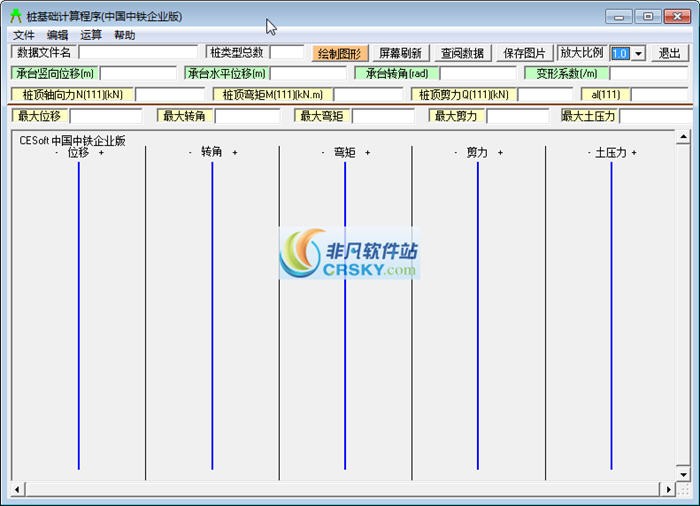Focus the 数据文件名 input field
This screenshot has width=700, height=506.
[x=138, y=52]
